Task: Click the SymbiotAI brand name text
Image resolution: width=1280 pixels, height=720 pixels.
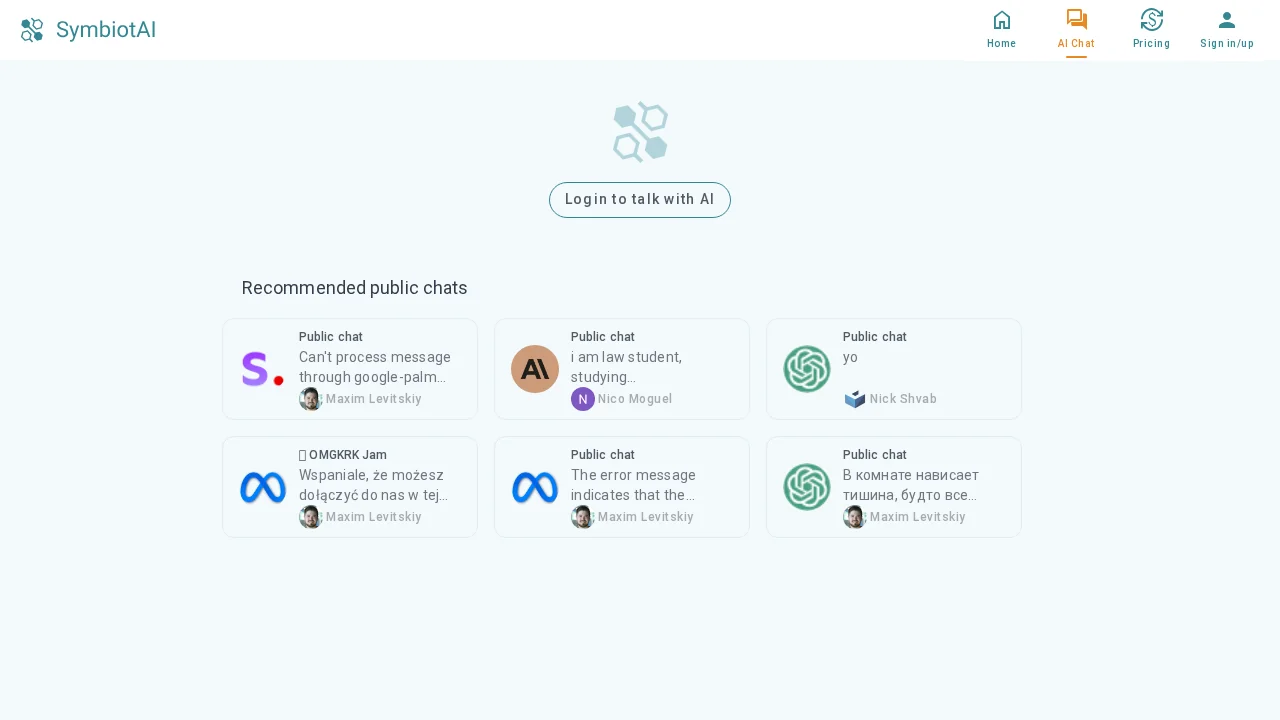Action: tap(106, 30)
